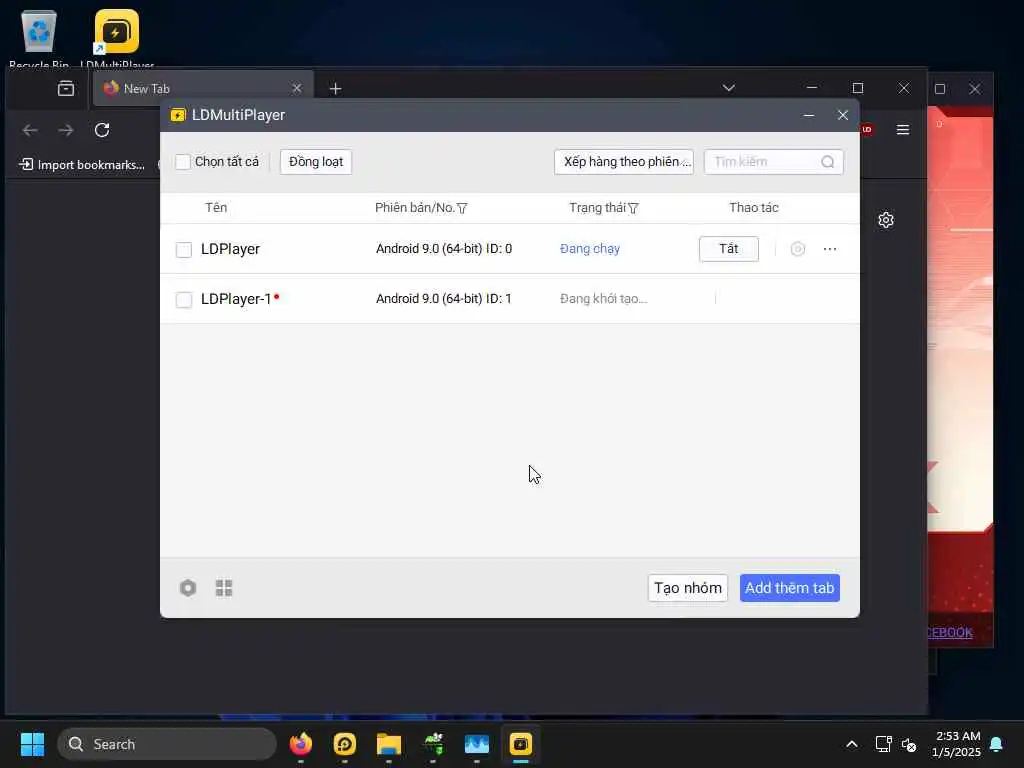Click the record icon in LDPlayer row

797,249
